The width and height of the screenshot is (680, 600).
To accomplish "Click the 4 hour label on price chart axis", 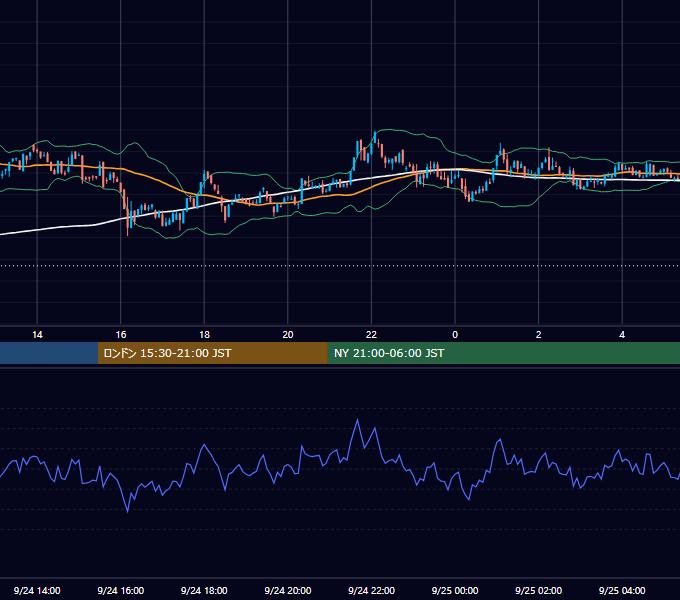I will [622, 335].
